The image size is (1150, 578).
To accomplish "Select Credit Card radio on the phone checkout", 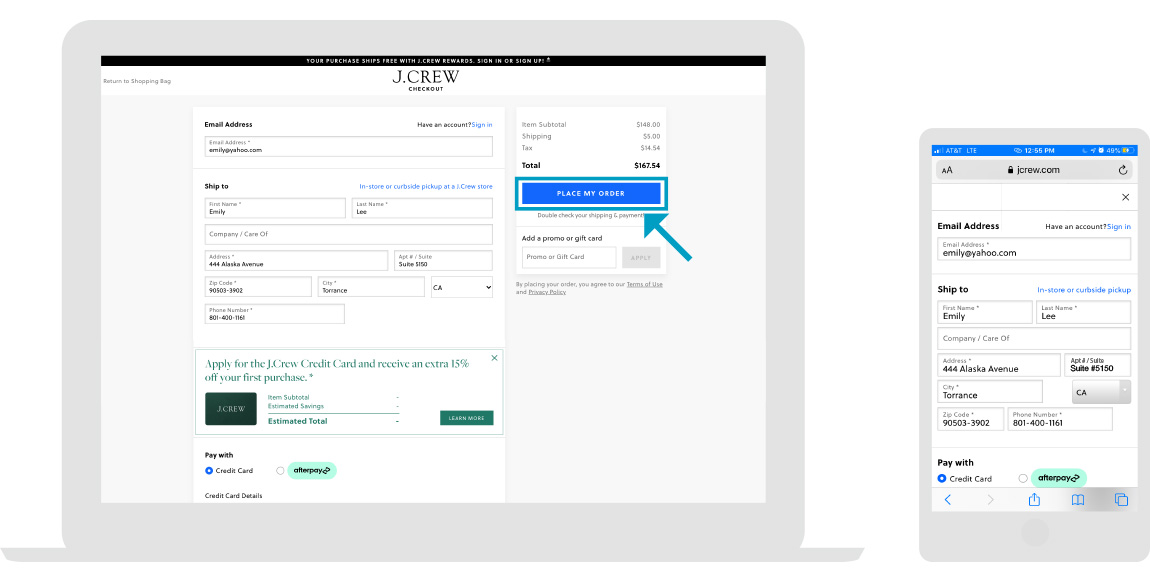I will coord(942,478).
